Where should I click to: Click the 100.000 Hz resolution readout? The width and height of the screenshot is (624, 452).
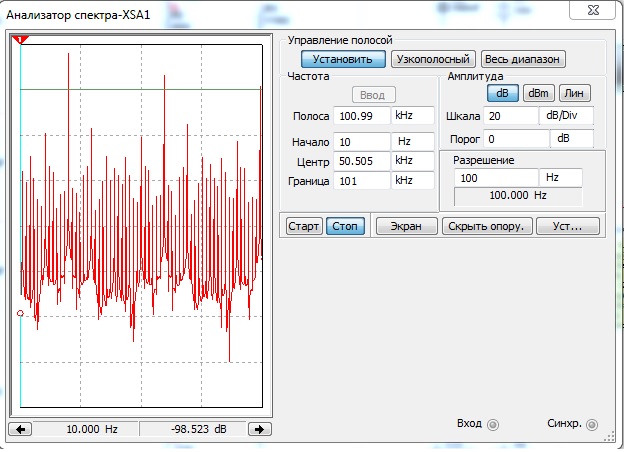coord(518,196)
